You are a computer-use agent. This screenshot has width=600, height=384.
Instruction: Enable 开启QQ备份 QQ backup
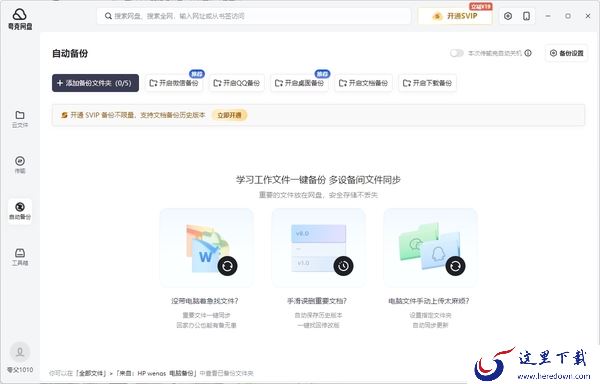[237, 83]
